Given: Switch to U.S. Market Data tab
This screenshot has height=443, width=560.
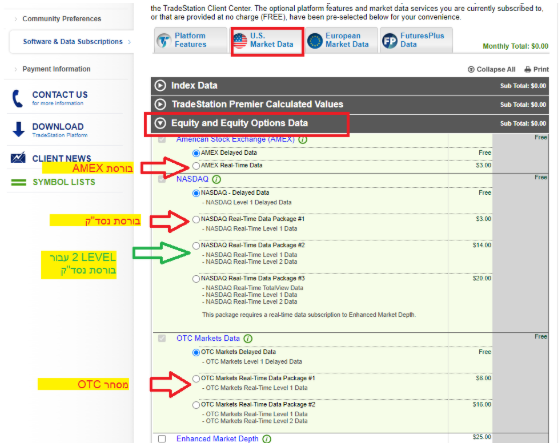Looking at the screenshot, I should point(267,40).
